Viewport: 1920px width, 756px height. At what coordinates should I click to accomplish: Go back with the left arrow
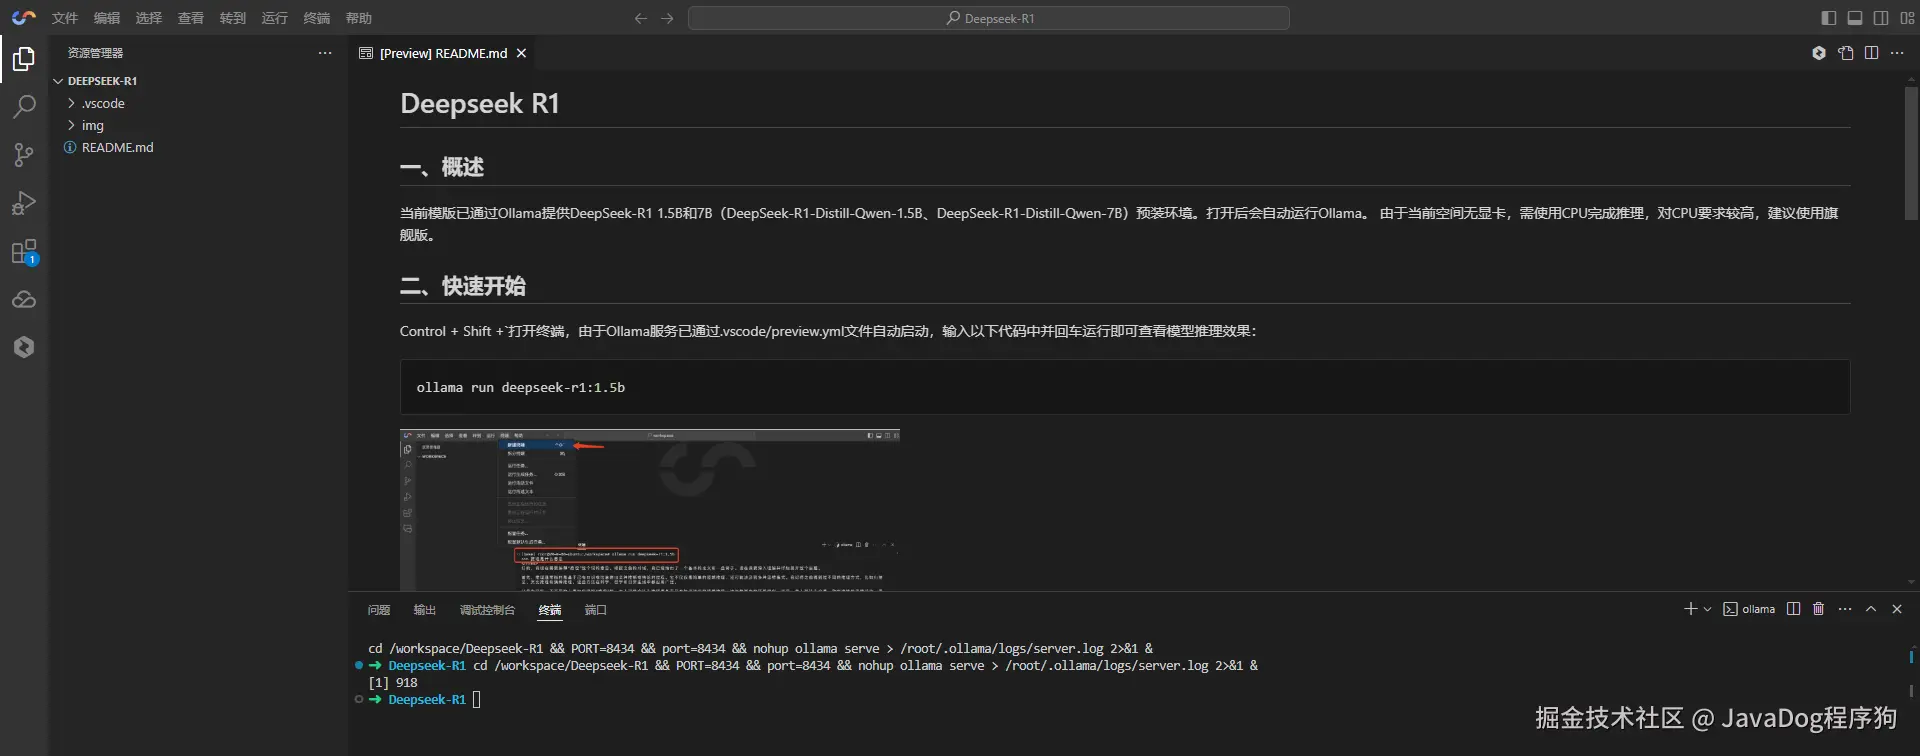(641, 18)
